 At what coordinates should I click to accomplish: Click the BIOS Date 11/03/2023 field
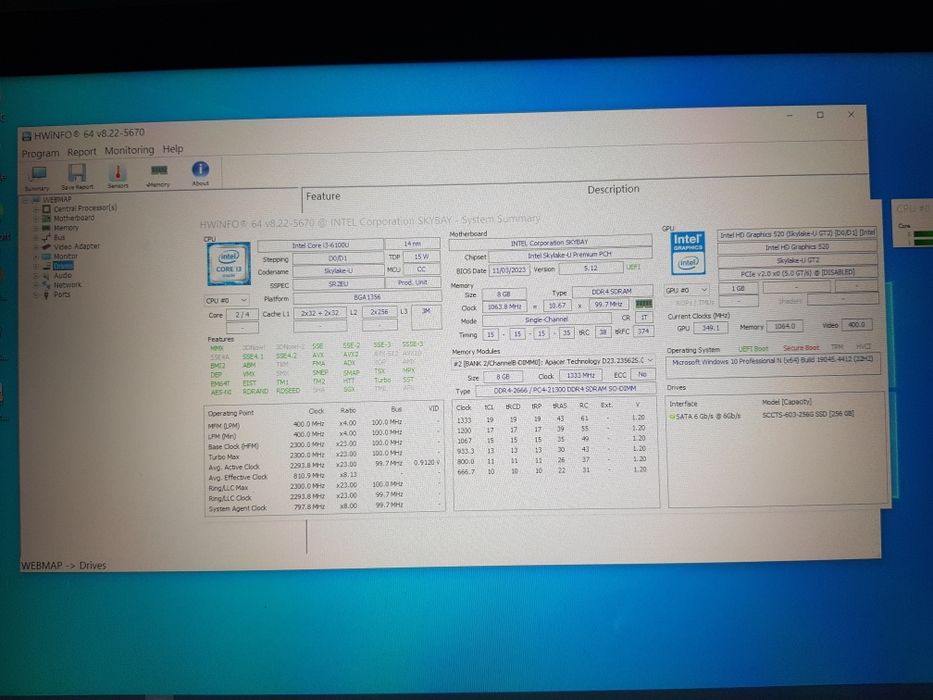(510, 270)
